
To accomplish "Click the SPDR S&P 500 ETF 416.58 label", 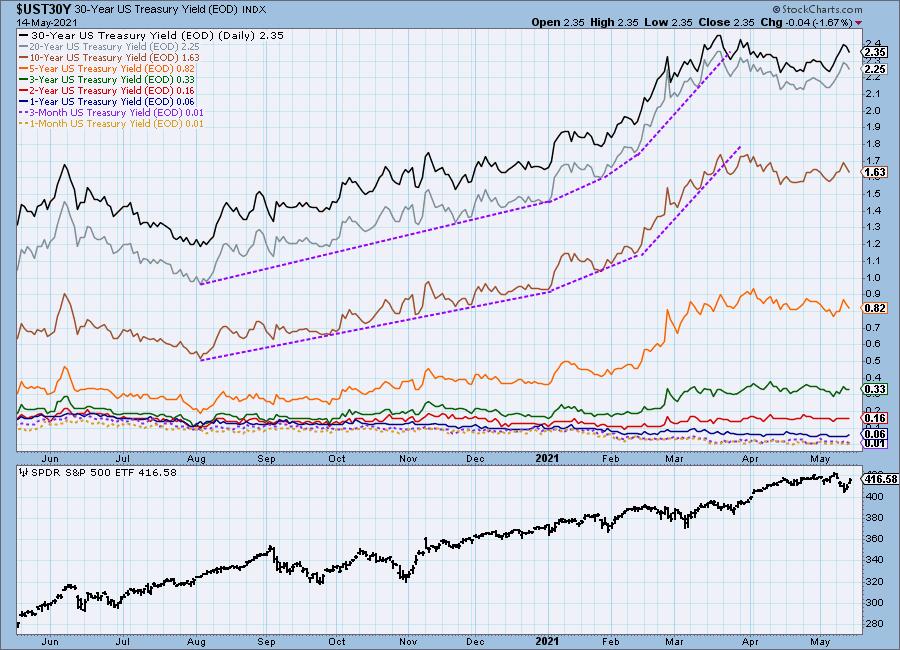I will point(103,473).
